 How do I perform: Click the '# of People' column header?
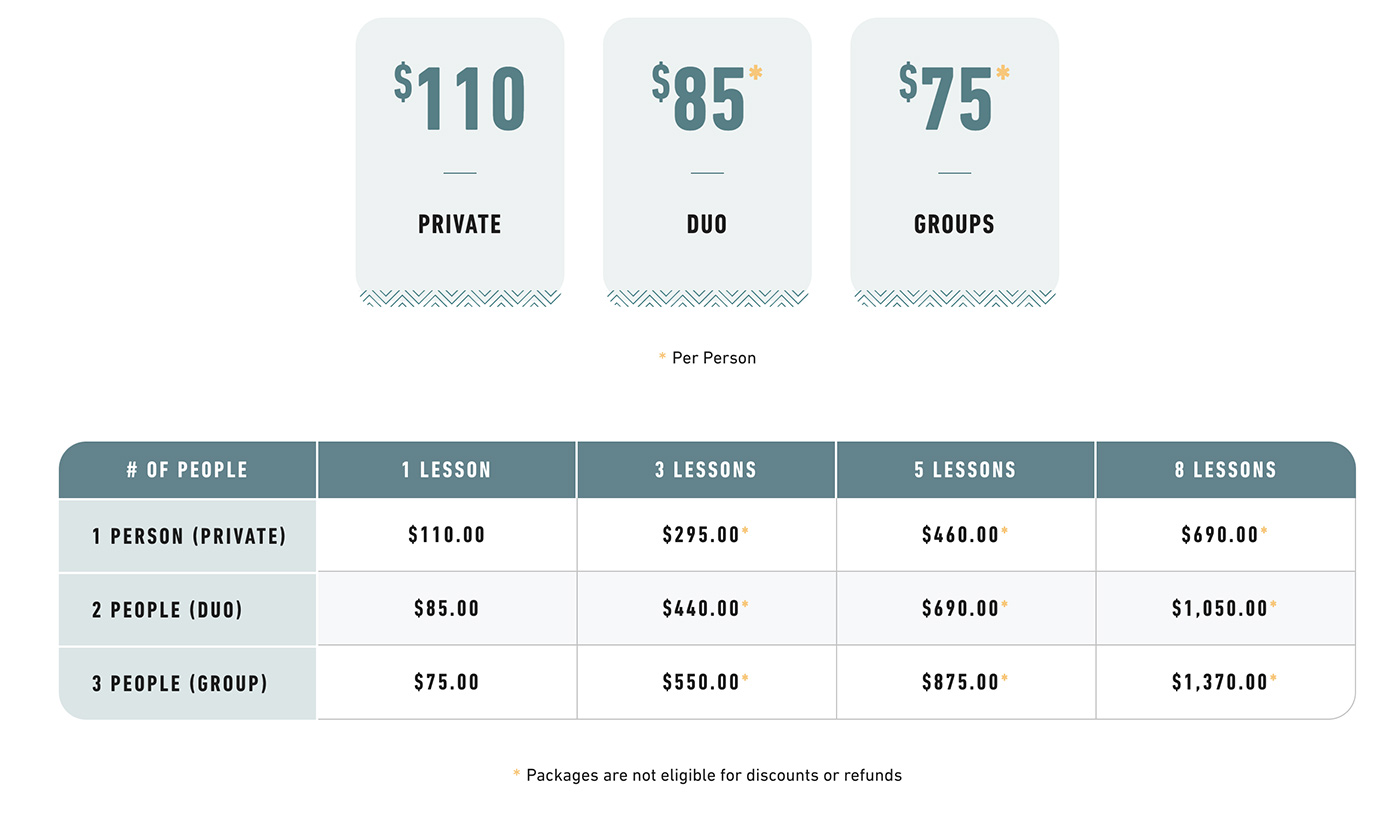click(187, 470)
